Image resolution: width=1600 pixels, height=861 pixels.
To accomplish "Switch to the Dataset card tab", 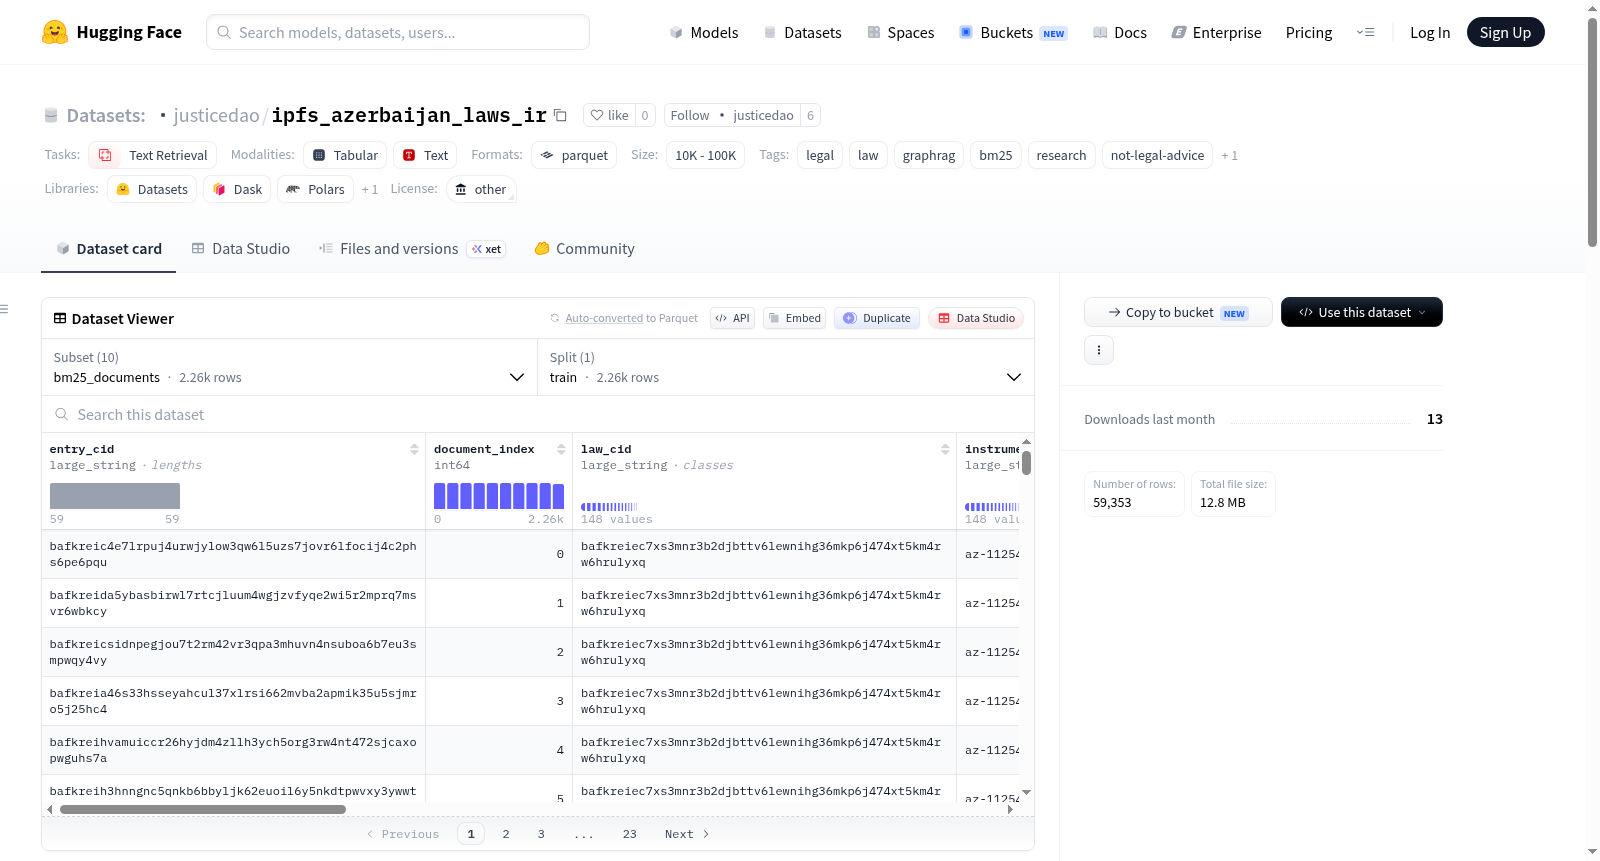I will coord(109,249).
